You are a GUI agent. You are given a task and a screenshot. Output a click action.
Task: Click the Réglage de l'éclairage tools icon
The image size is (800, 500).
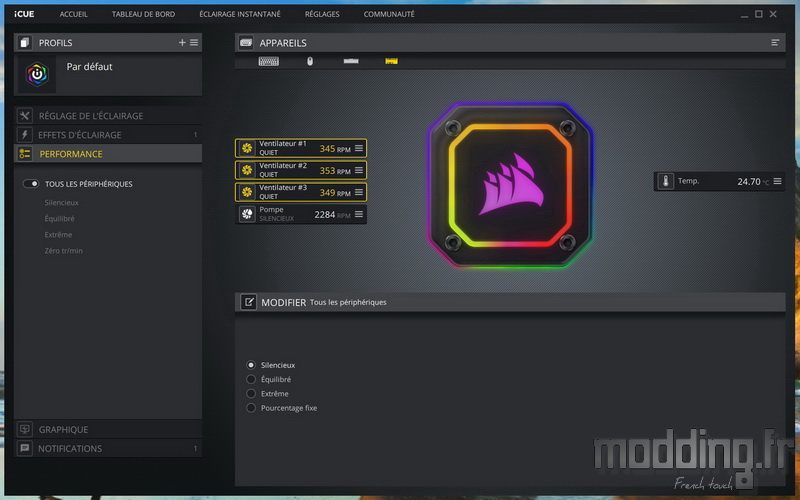click(x=24, y=116)
